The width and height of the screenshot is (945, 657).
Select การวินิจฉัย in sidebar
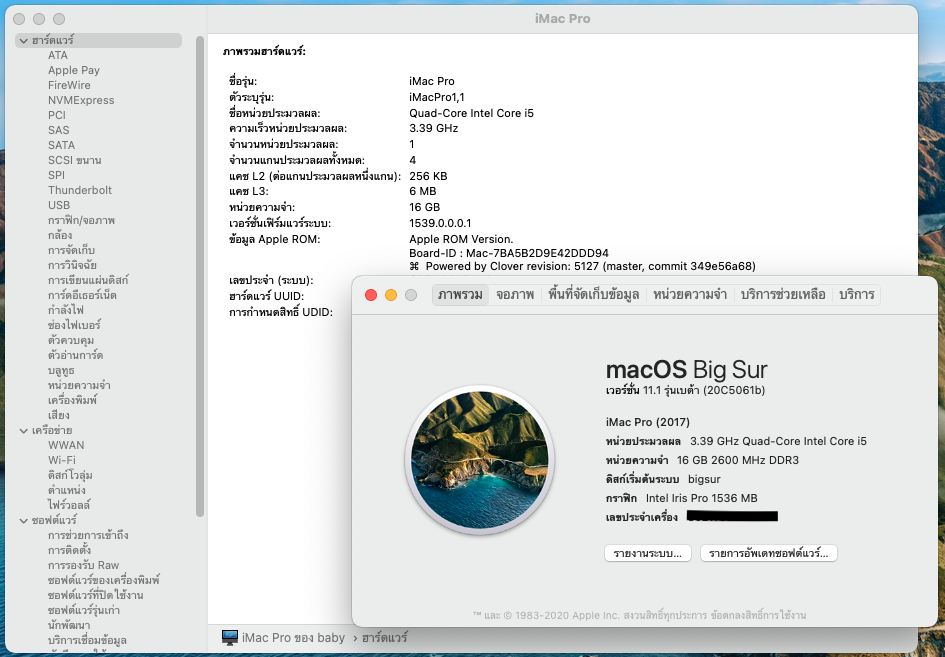pos(72,265)
